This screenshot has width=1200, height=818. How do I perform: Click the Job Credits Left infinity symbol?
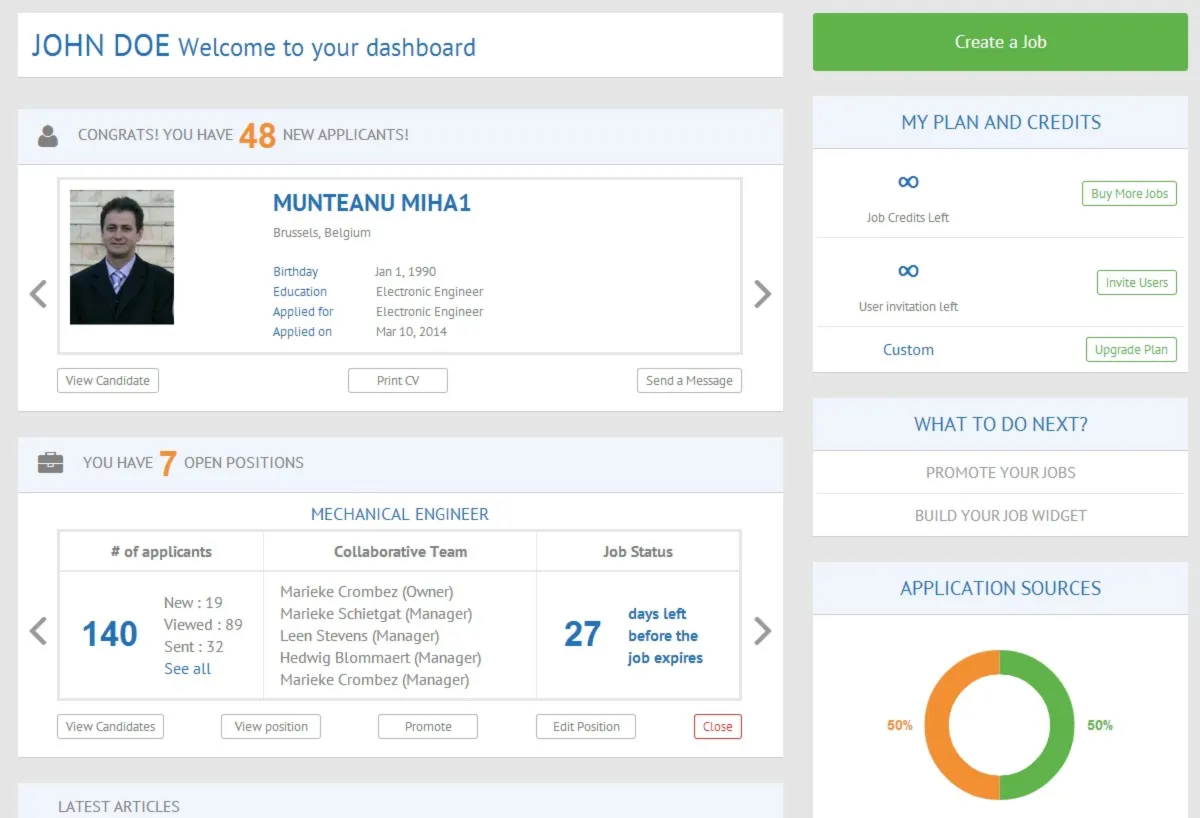click(x=908, y=182)
